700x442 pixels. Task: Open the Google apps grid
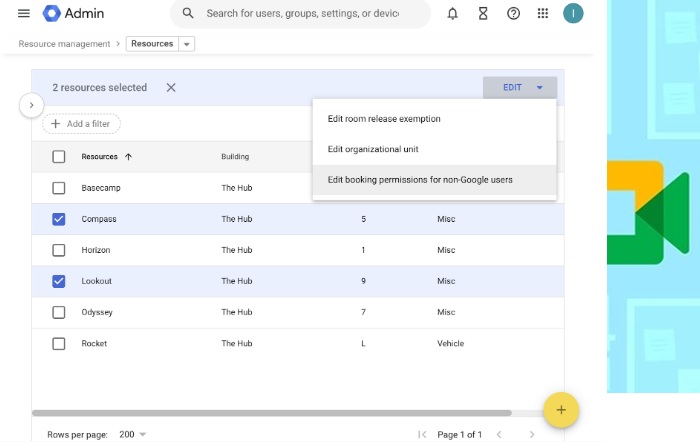(543, 13)
